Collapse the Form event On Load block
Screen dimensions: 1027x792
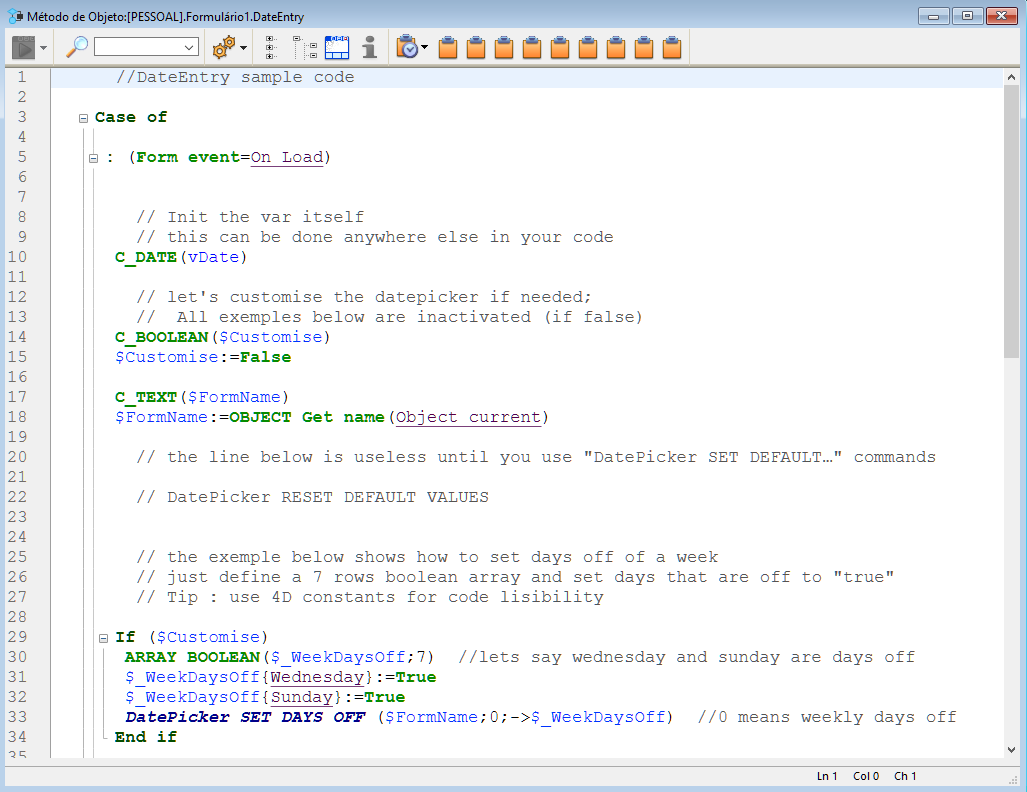tap(93, 158)
